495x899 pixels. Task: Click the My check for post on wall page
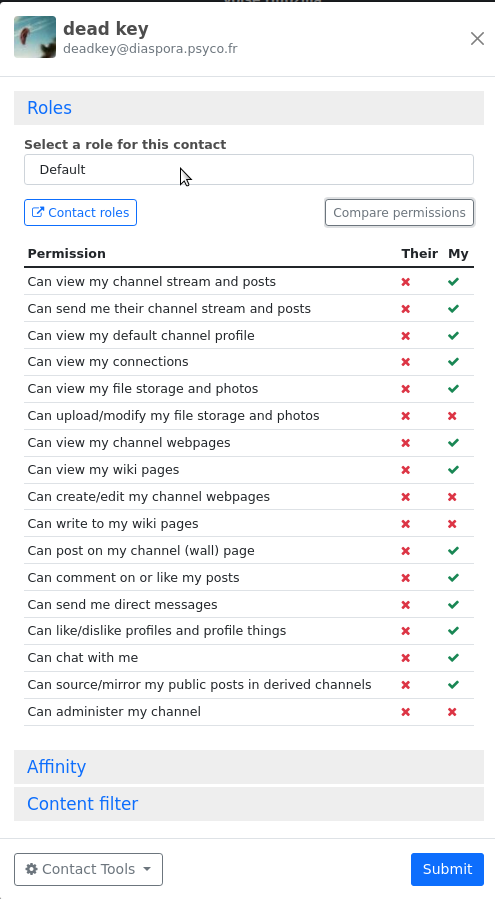(453, 550)
